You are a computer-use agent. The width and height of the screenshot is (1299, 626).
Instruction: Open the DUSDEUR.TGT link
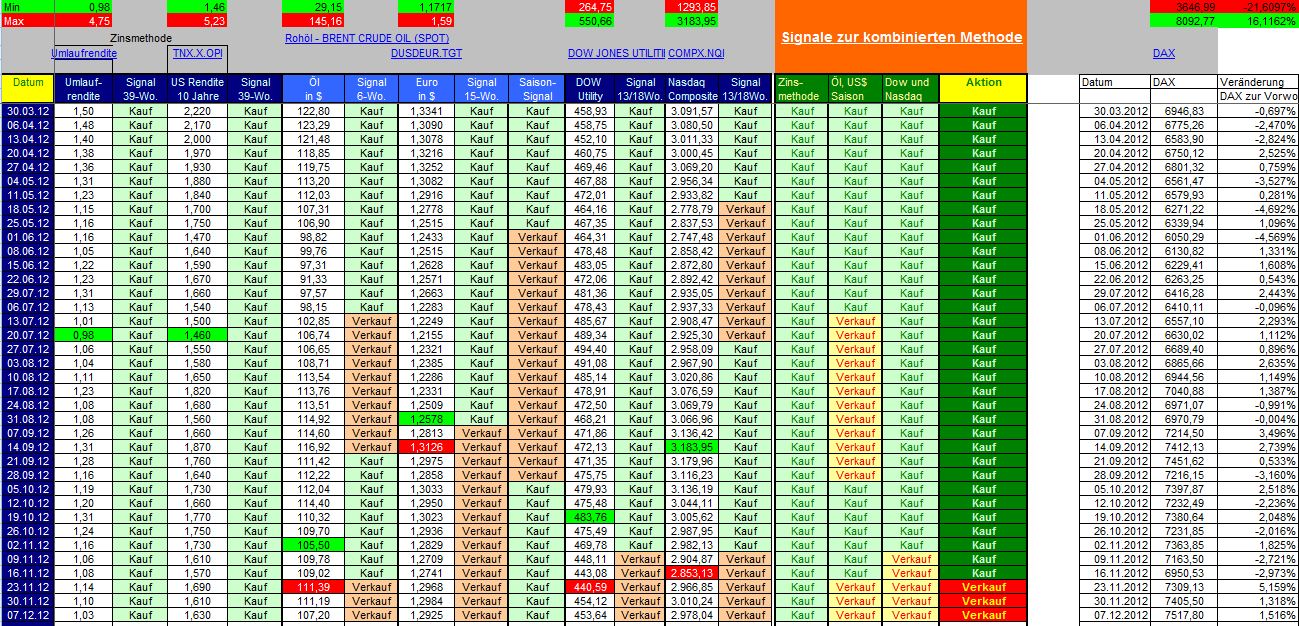point(427,52)
